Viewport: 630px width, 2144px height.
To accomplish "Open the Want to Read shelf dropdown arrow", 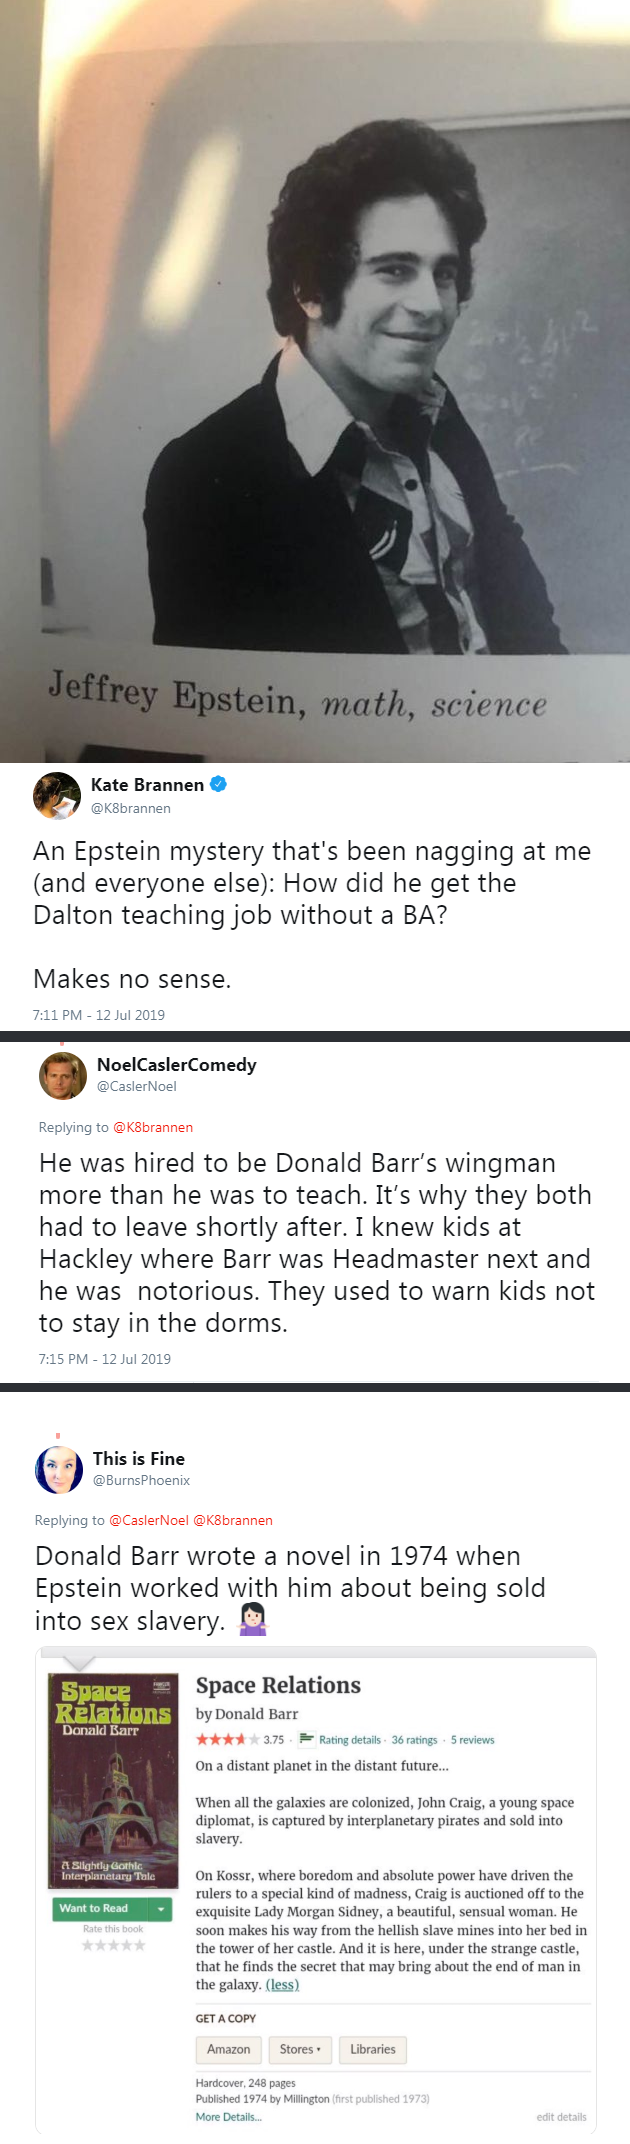I will coord(162,1909).
